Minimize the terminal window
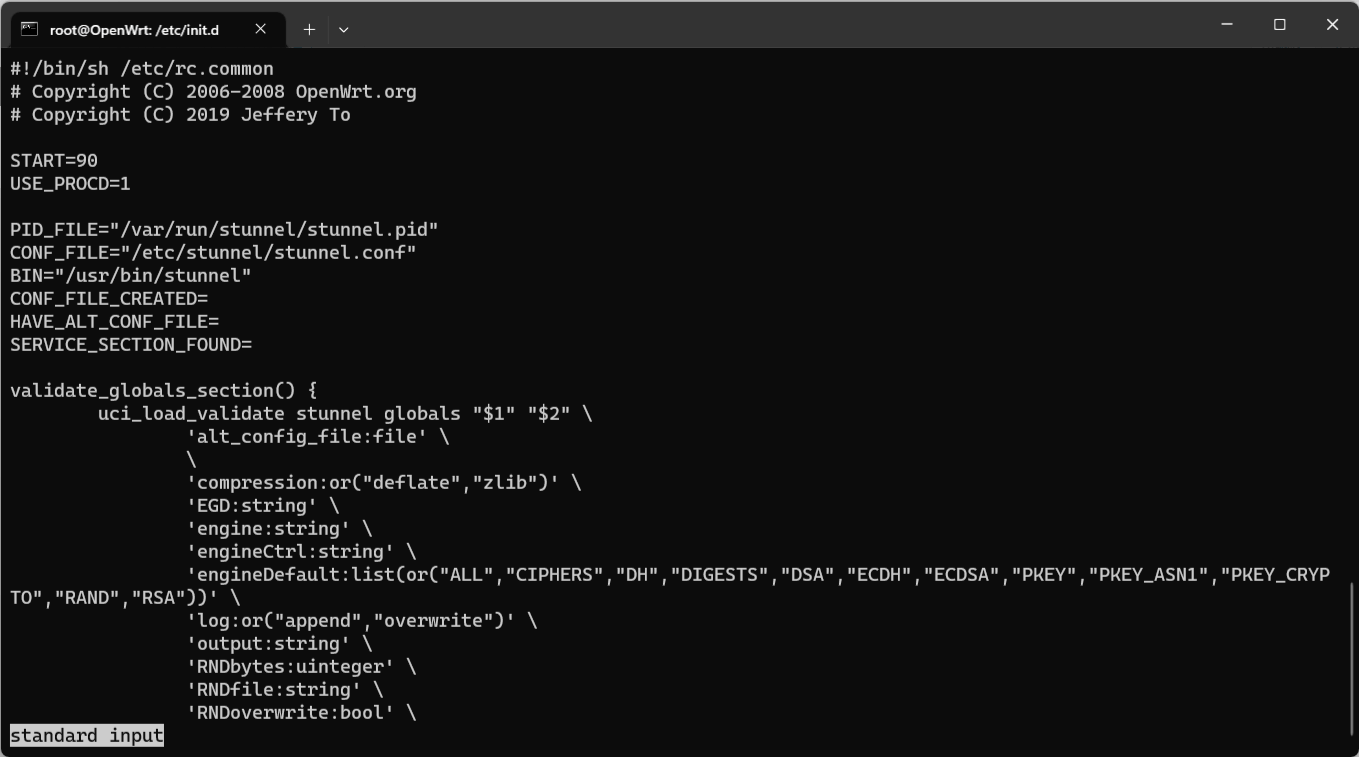The image size is (1359, 757). [1227, 25]
